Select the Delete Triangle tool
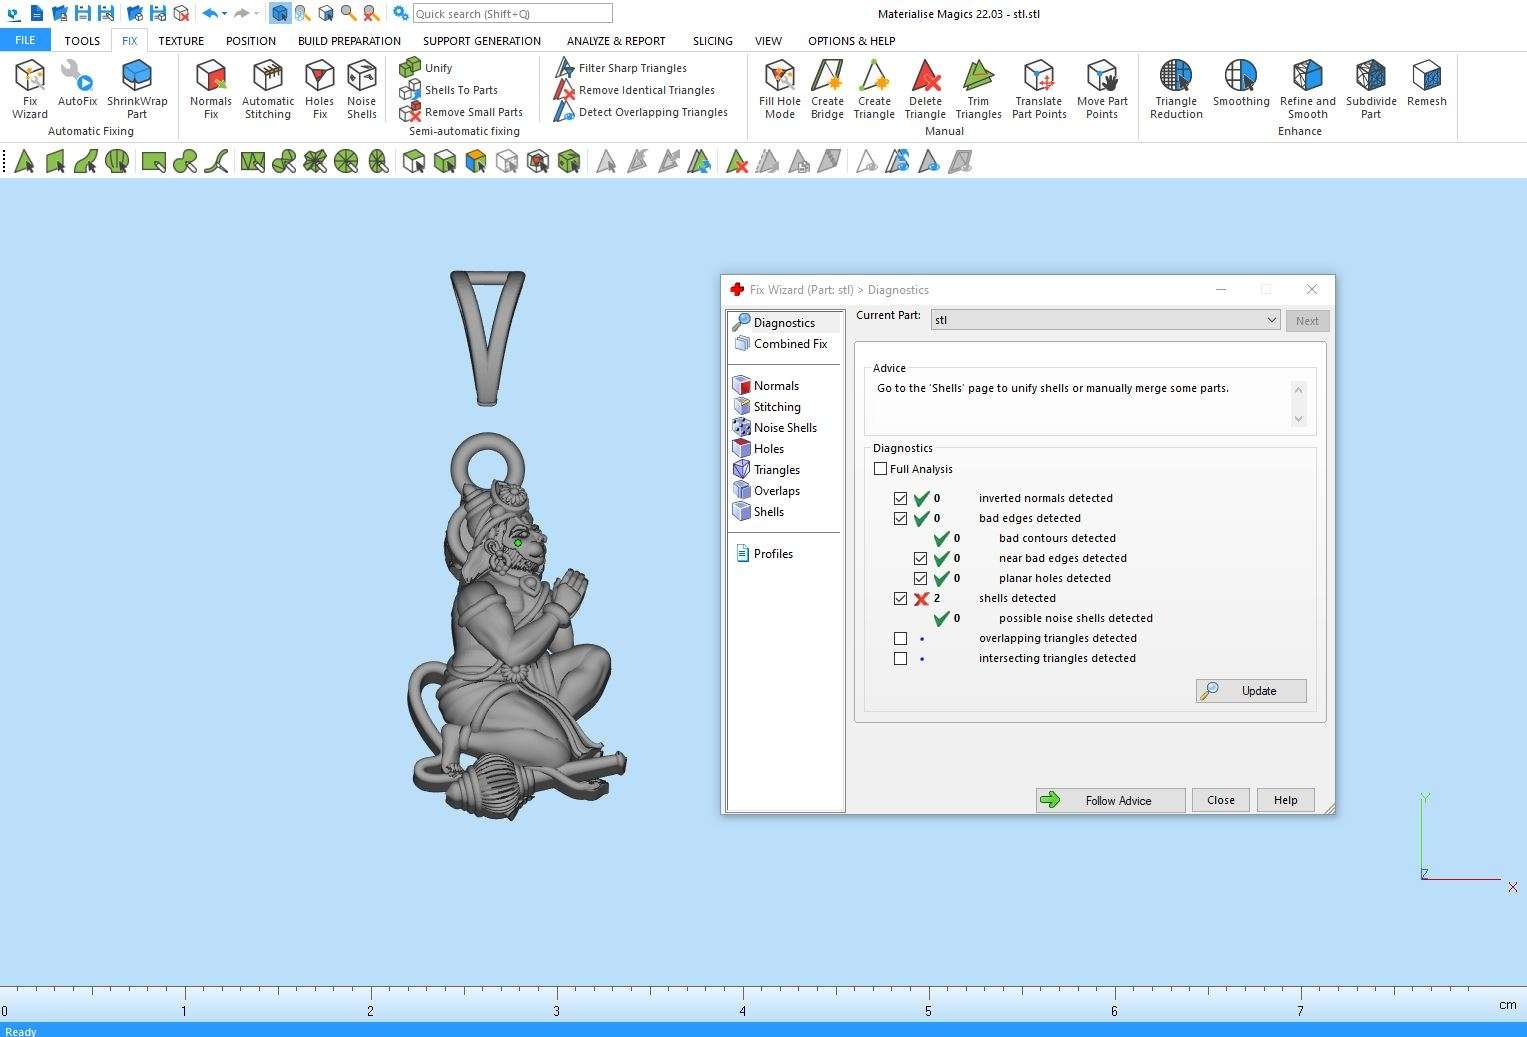This screenshot has width=1527, height=1037. [x=925, y=88]
